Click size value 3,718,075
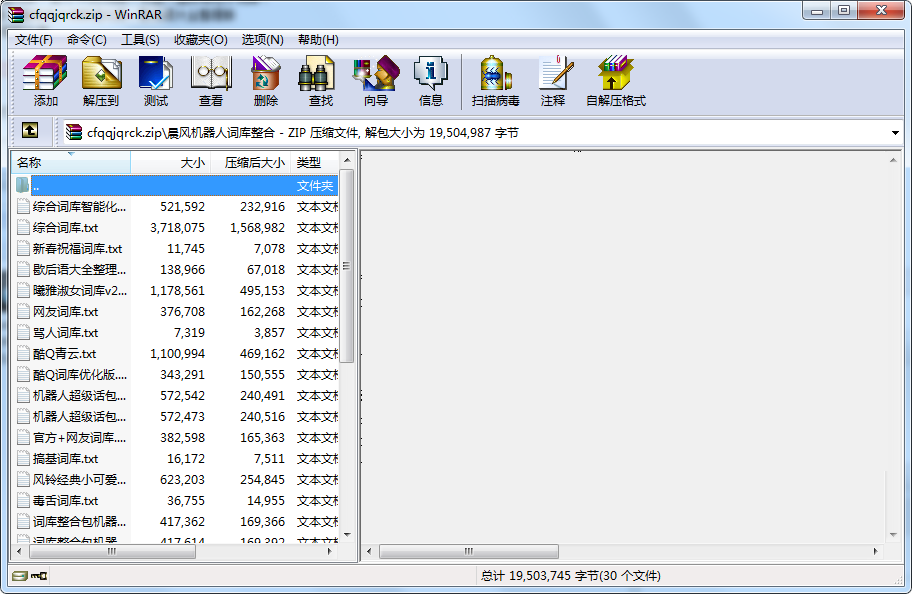This screenshot has height=594, width=912. tap(177, 227)
